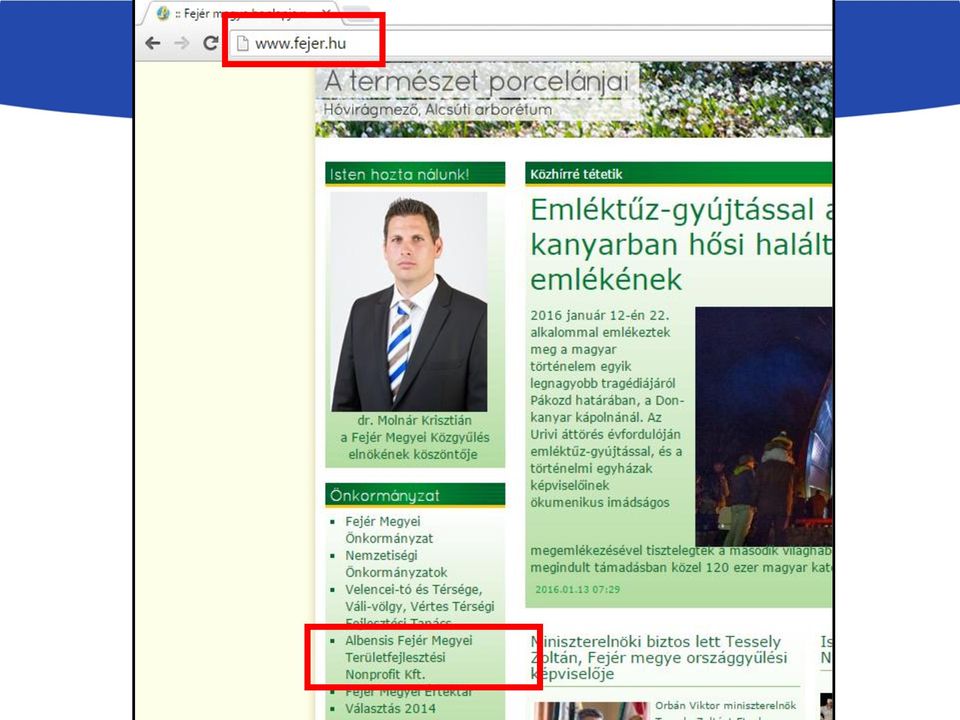Click the browser Back arrow
960x720 pixels.
[x=152, y=43]
